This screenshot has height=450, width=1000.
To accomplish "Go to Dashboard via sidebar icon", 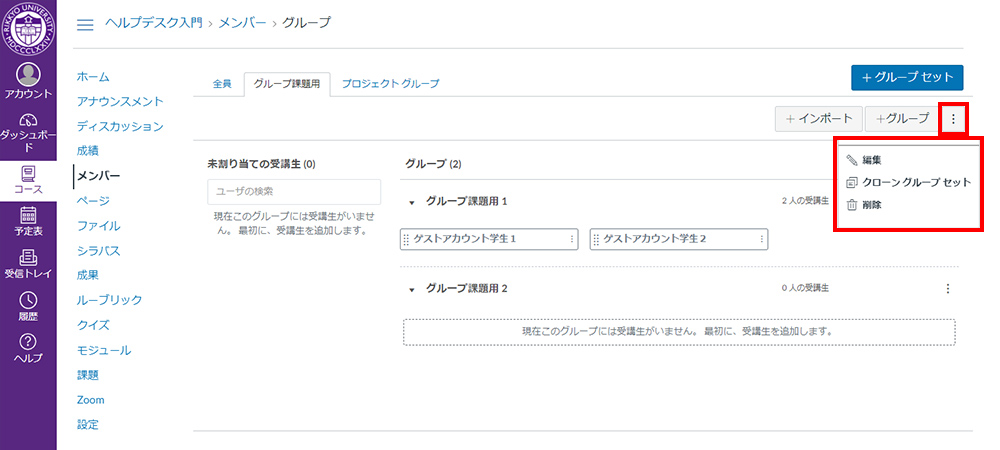I will point(28,131).
